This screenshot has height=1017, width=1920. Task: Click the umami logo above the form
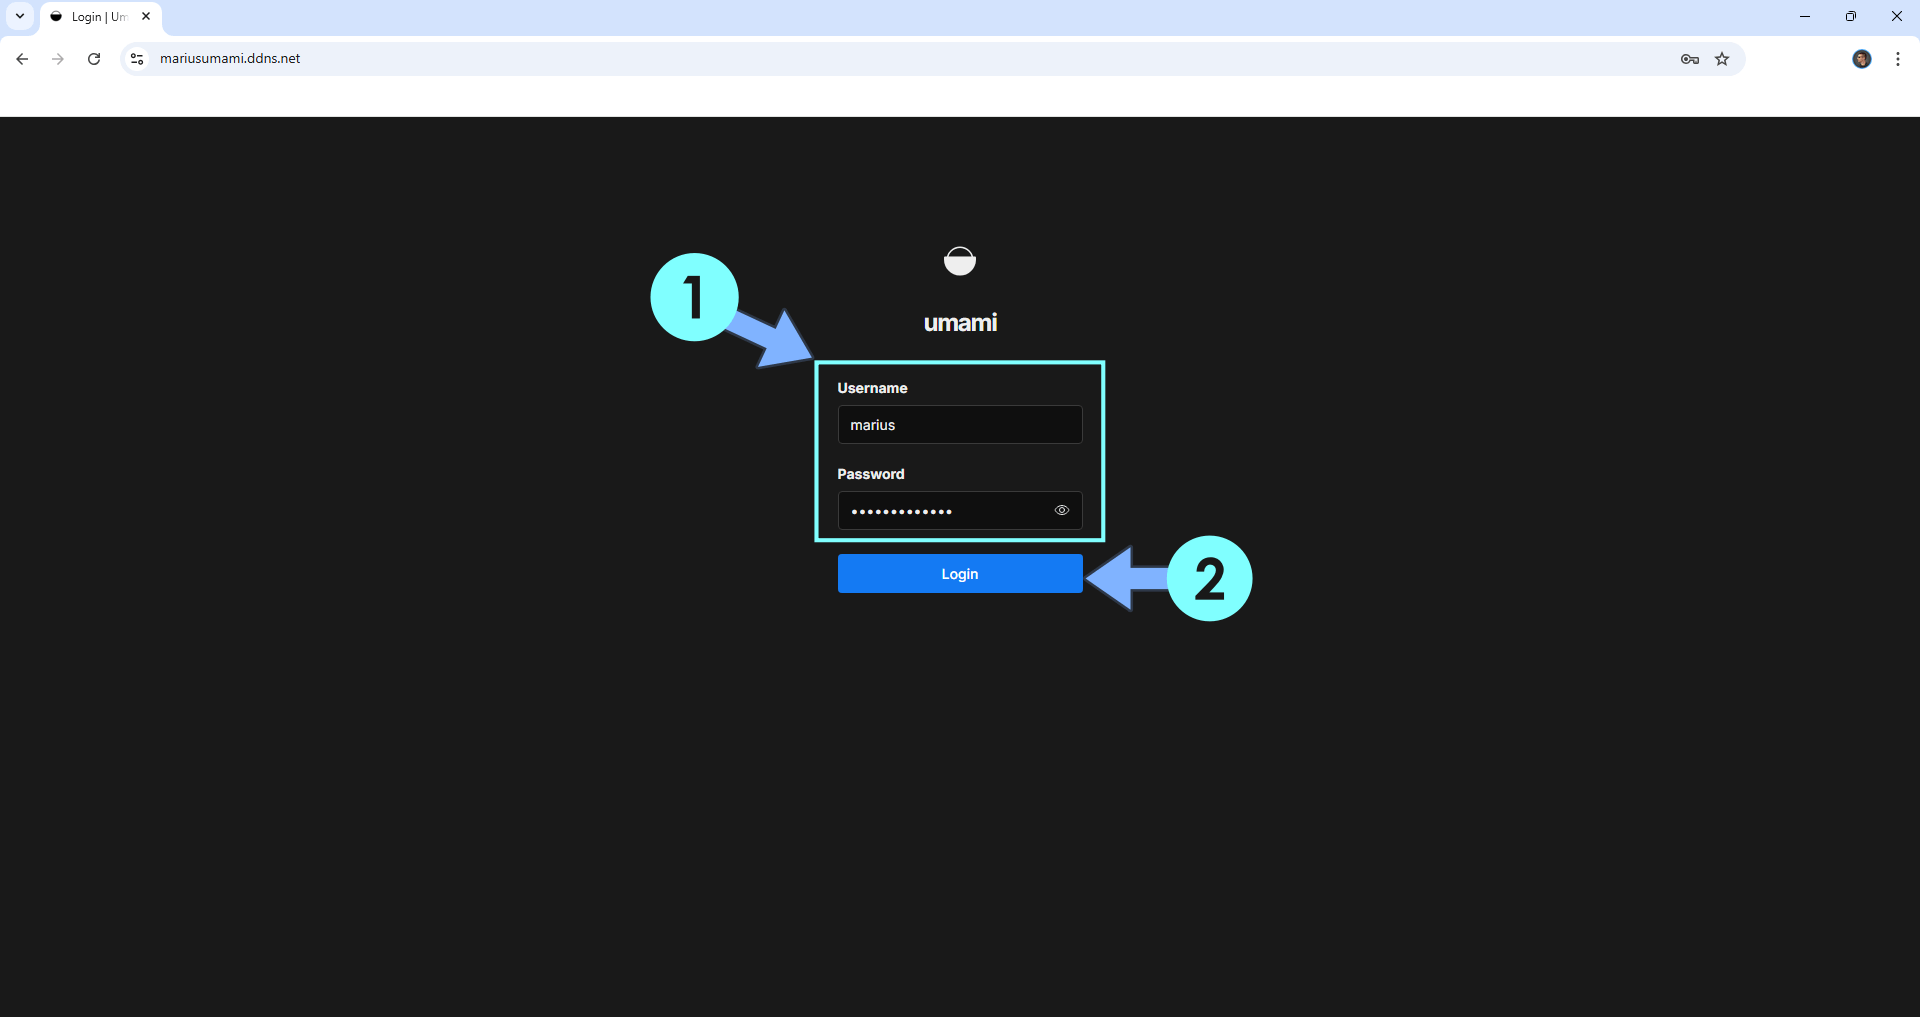(960, 261)
